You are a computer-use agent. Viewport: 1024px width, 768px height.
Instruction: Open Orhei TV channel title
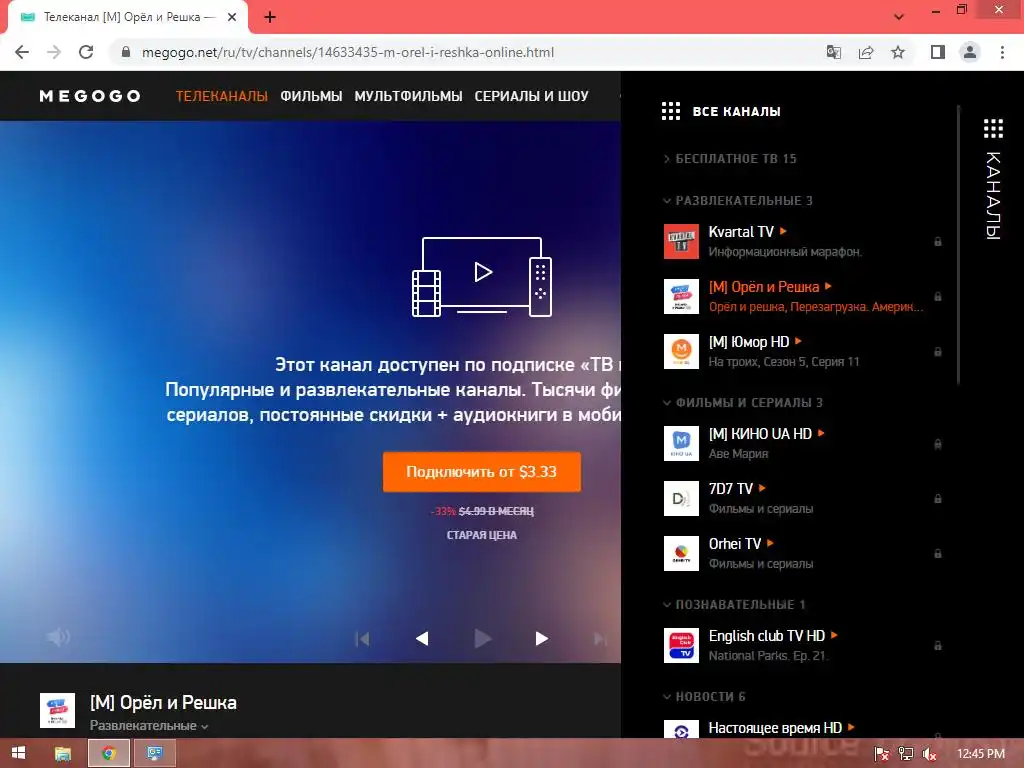pyautogui.click(x=735, y=543)
